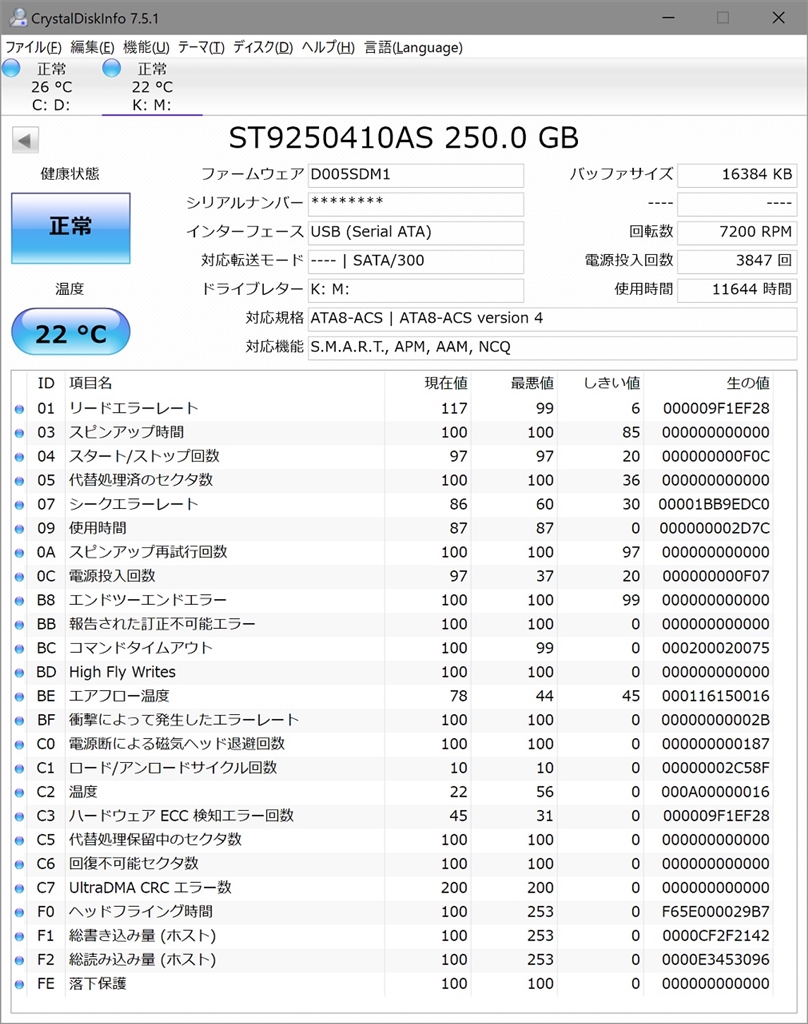
Task: Click the firmware field D005SDM1
Action: 415,175
